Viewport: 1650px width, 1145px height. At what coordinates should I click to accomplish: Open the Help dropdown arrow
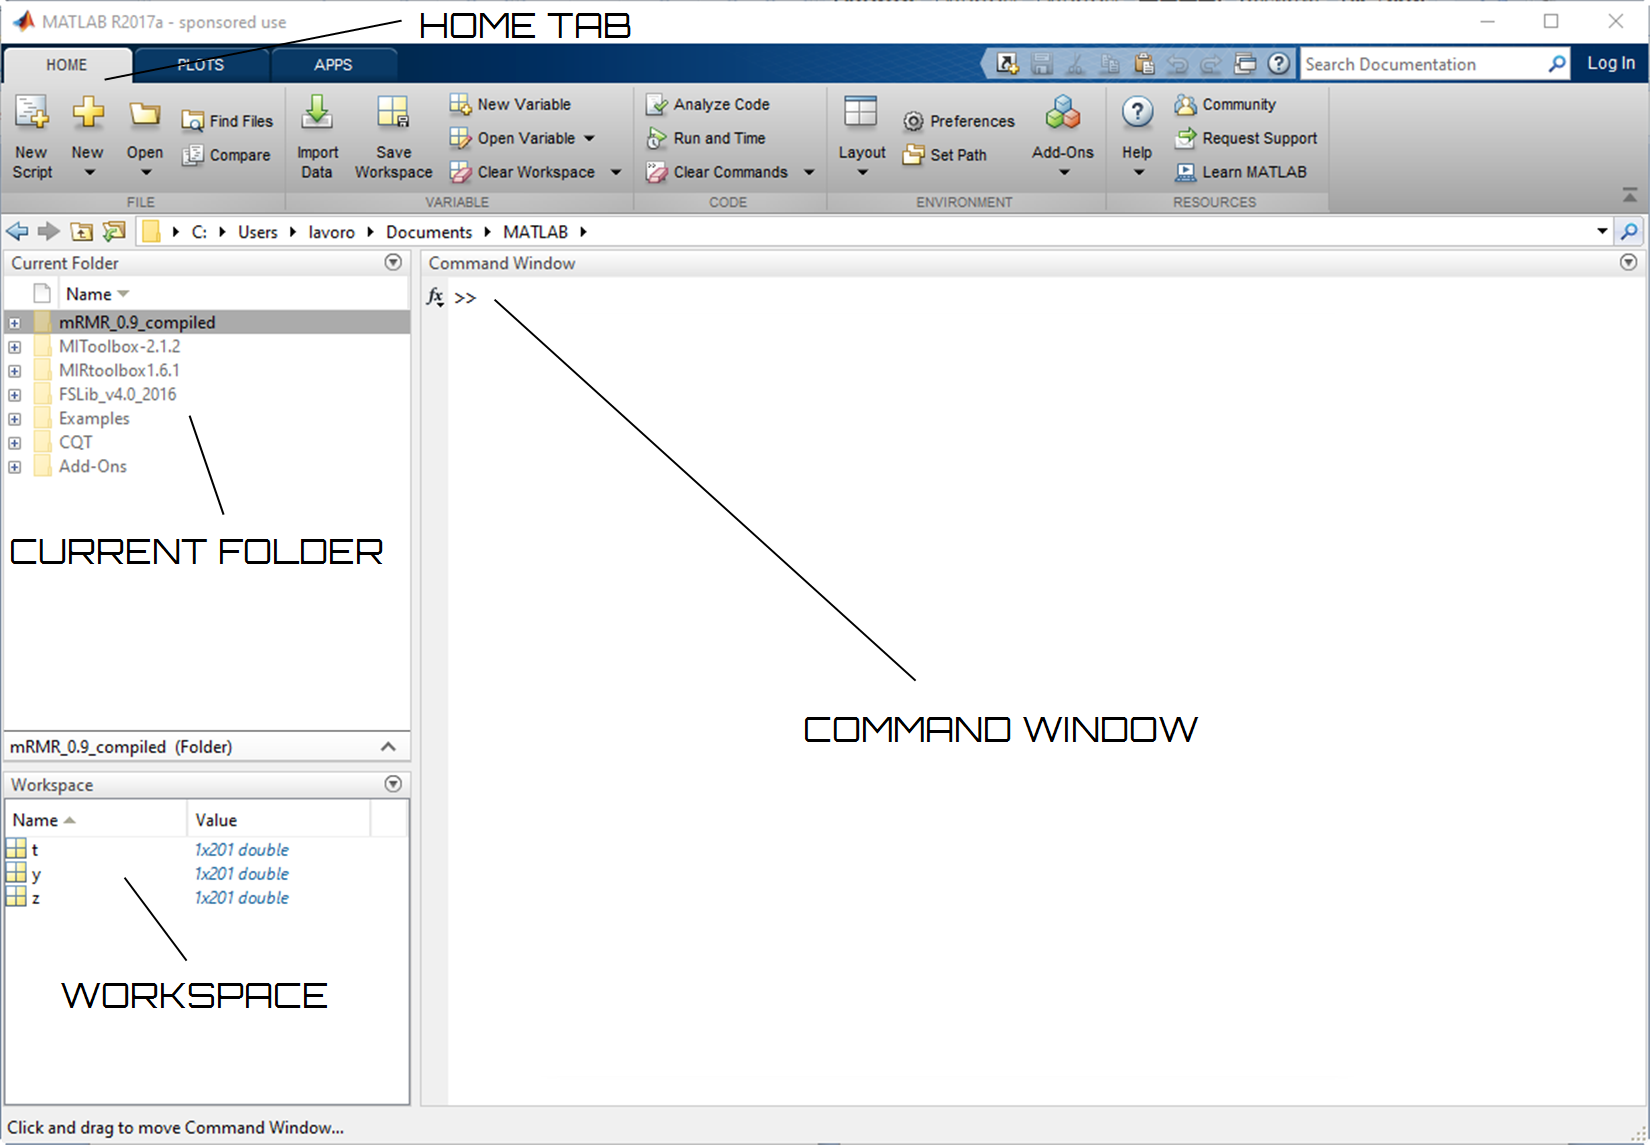(1138, 173)
